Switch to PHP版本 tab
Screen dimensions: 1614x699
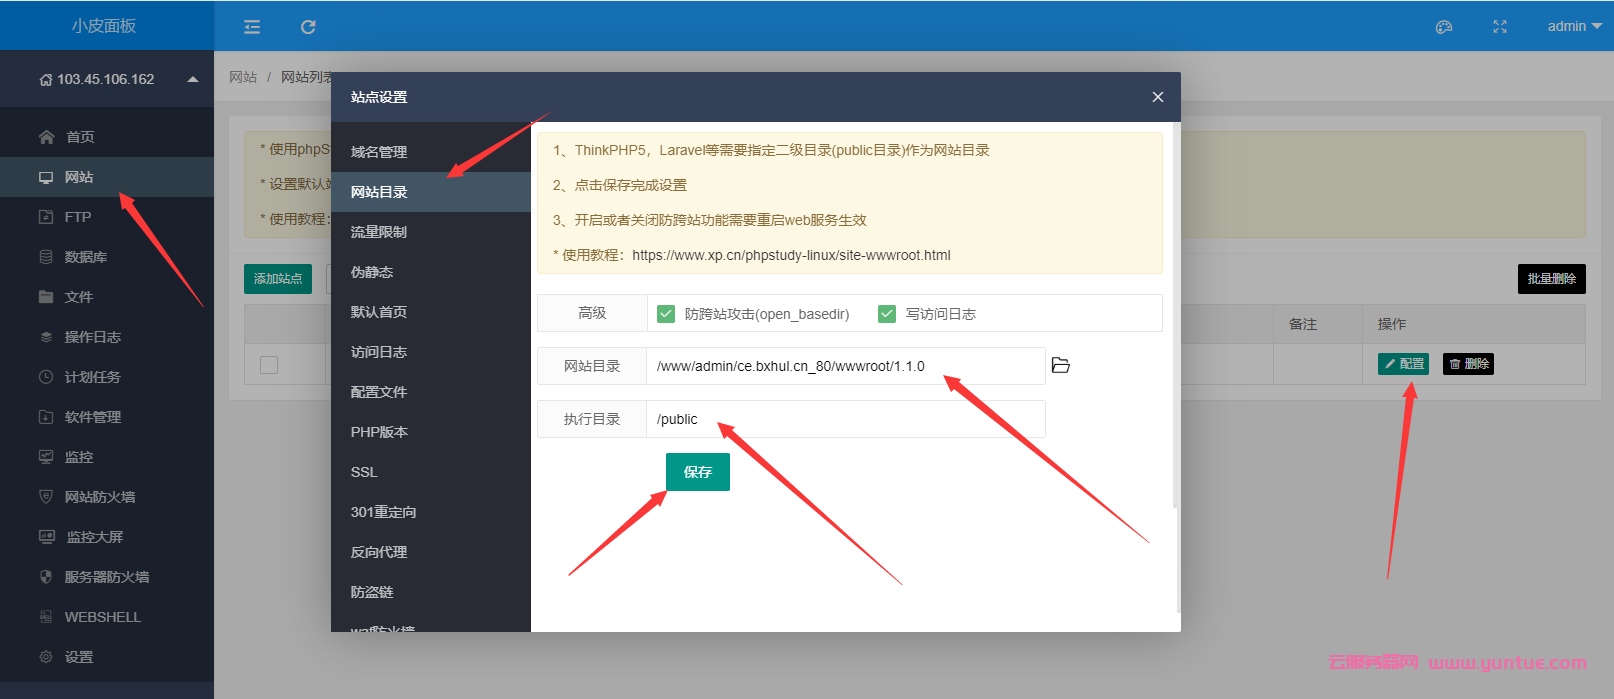tap(379, 432)
